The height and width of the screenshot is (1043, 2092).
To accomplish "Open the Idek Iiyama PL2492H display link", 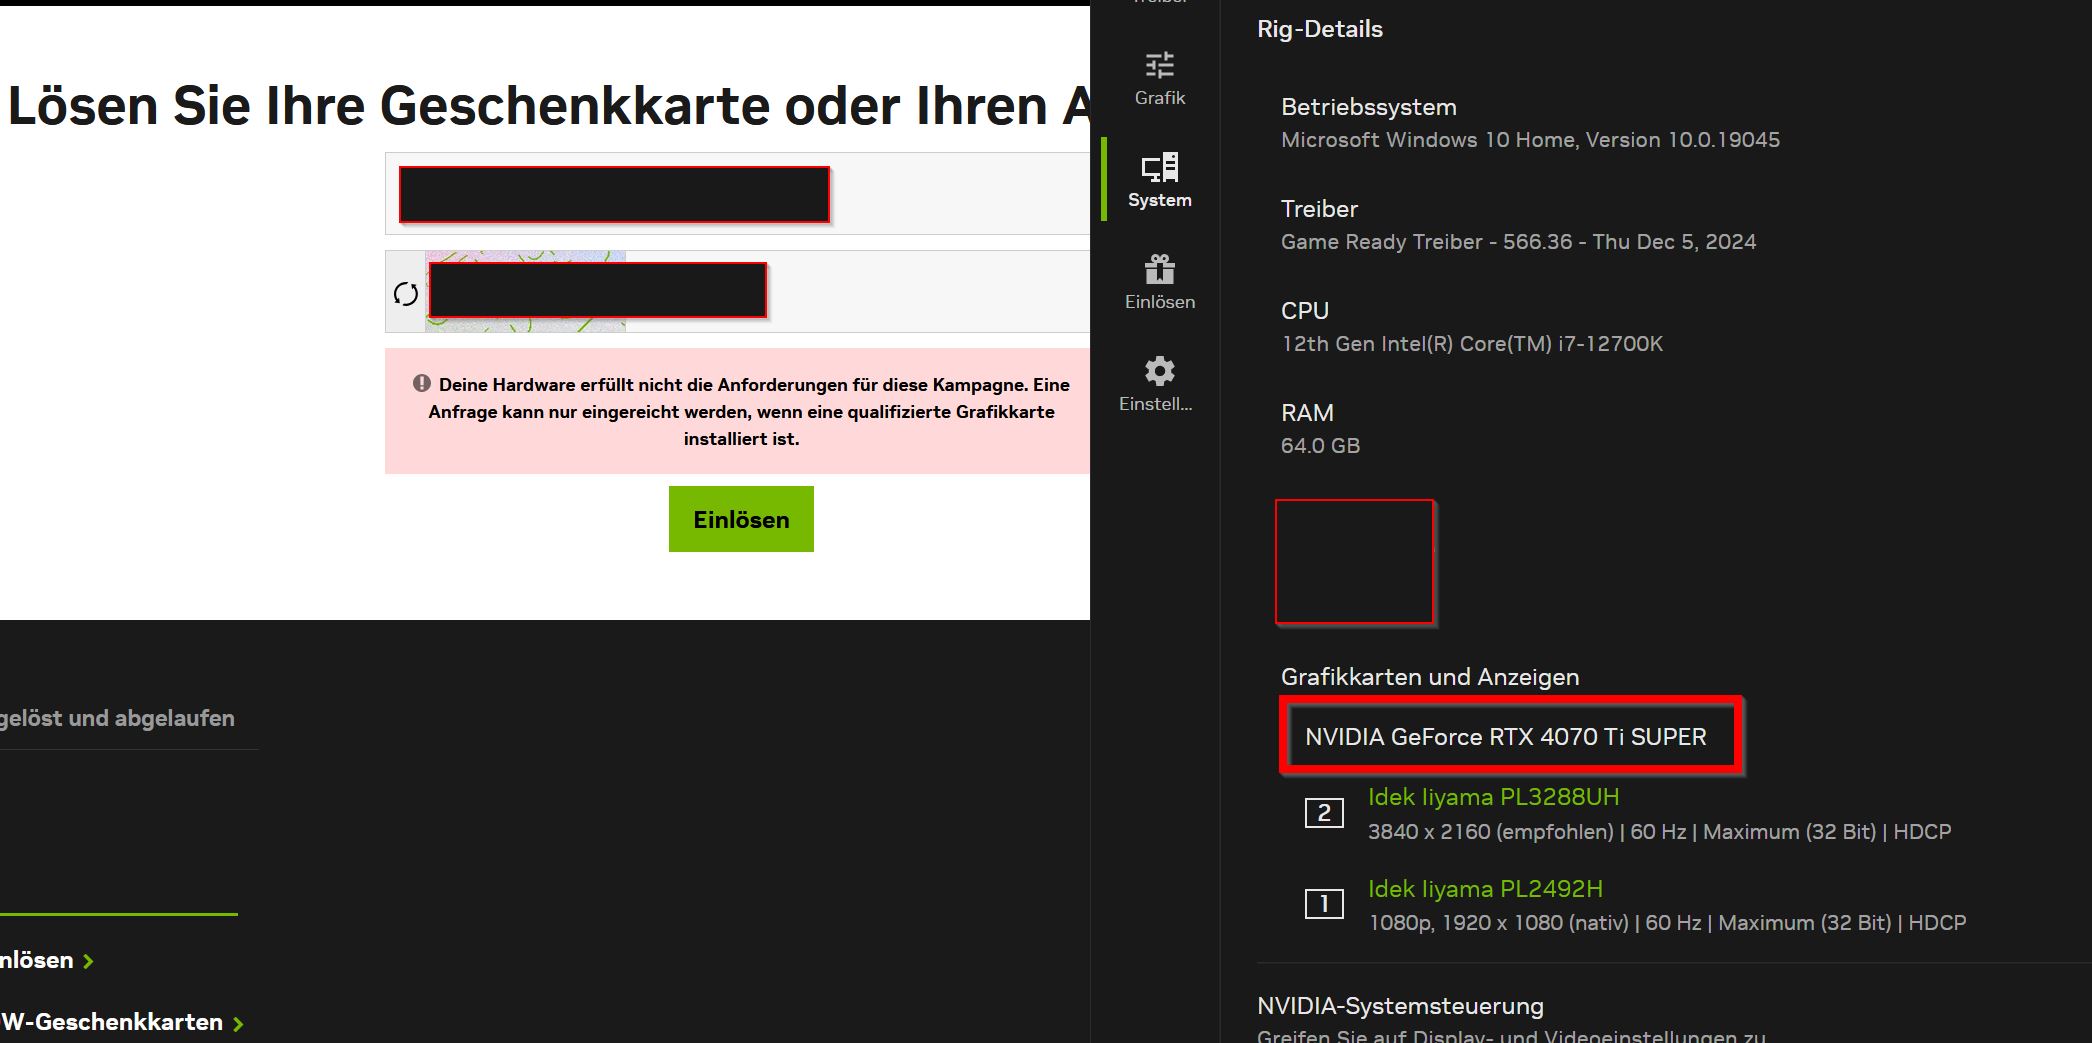I will [x=1485, y=889].
